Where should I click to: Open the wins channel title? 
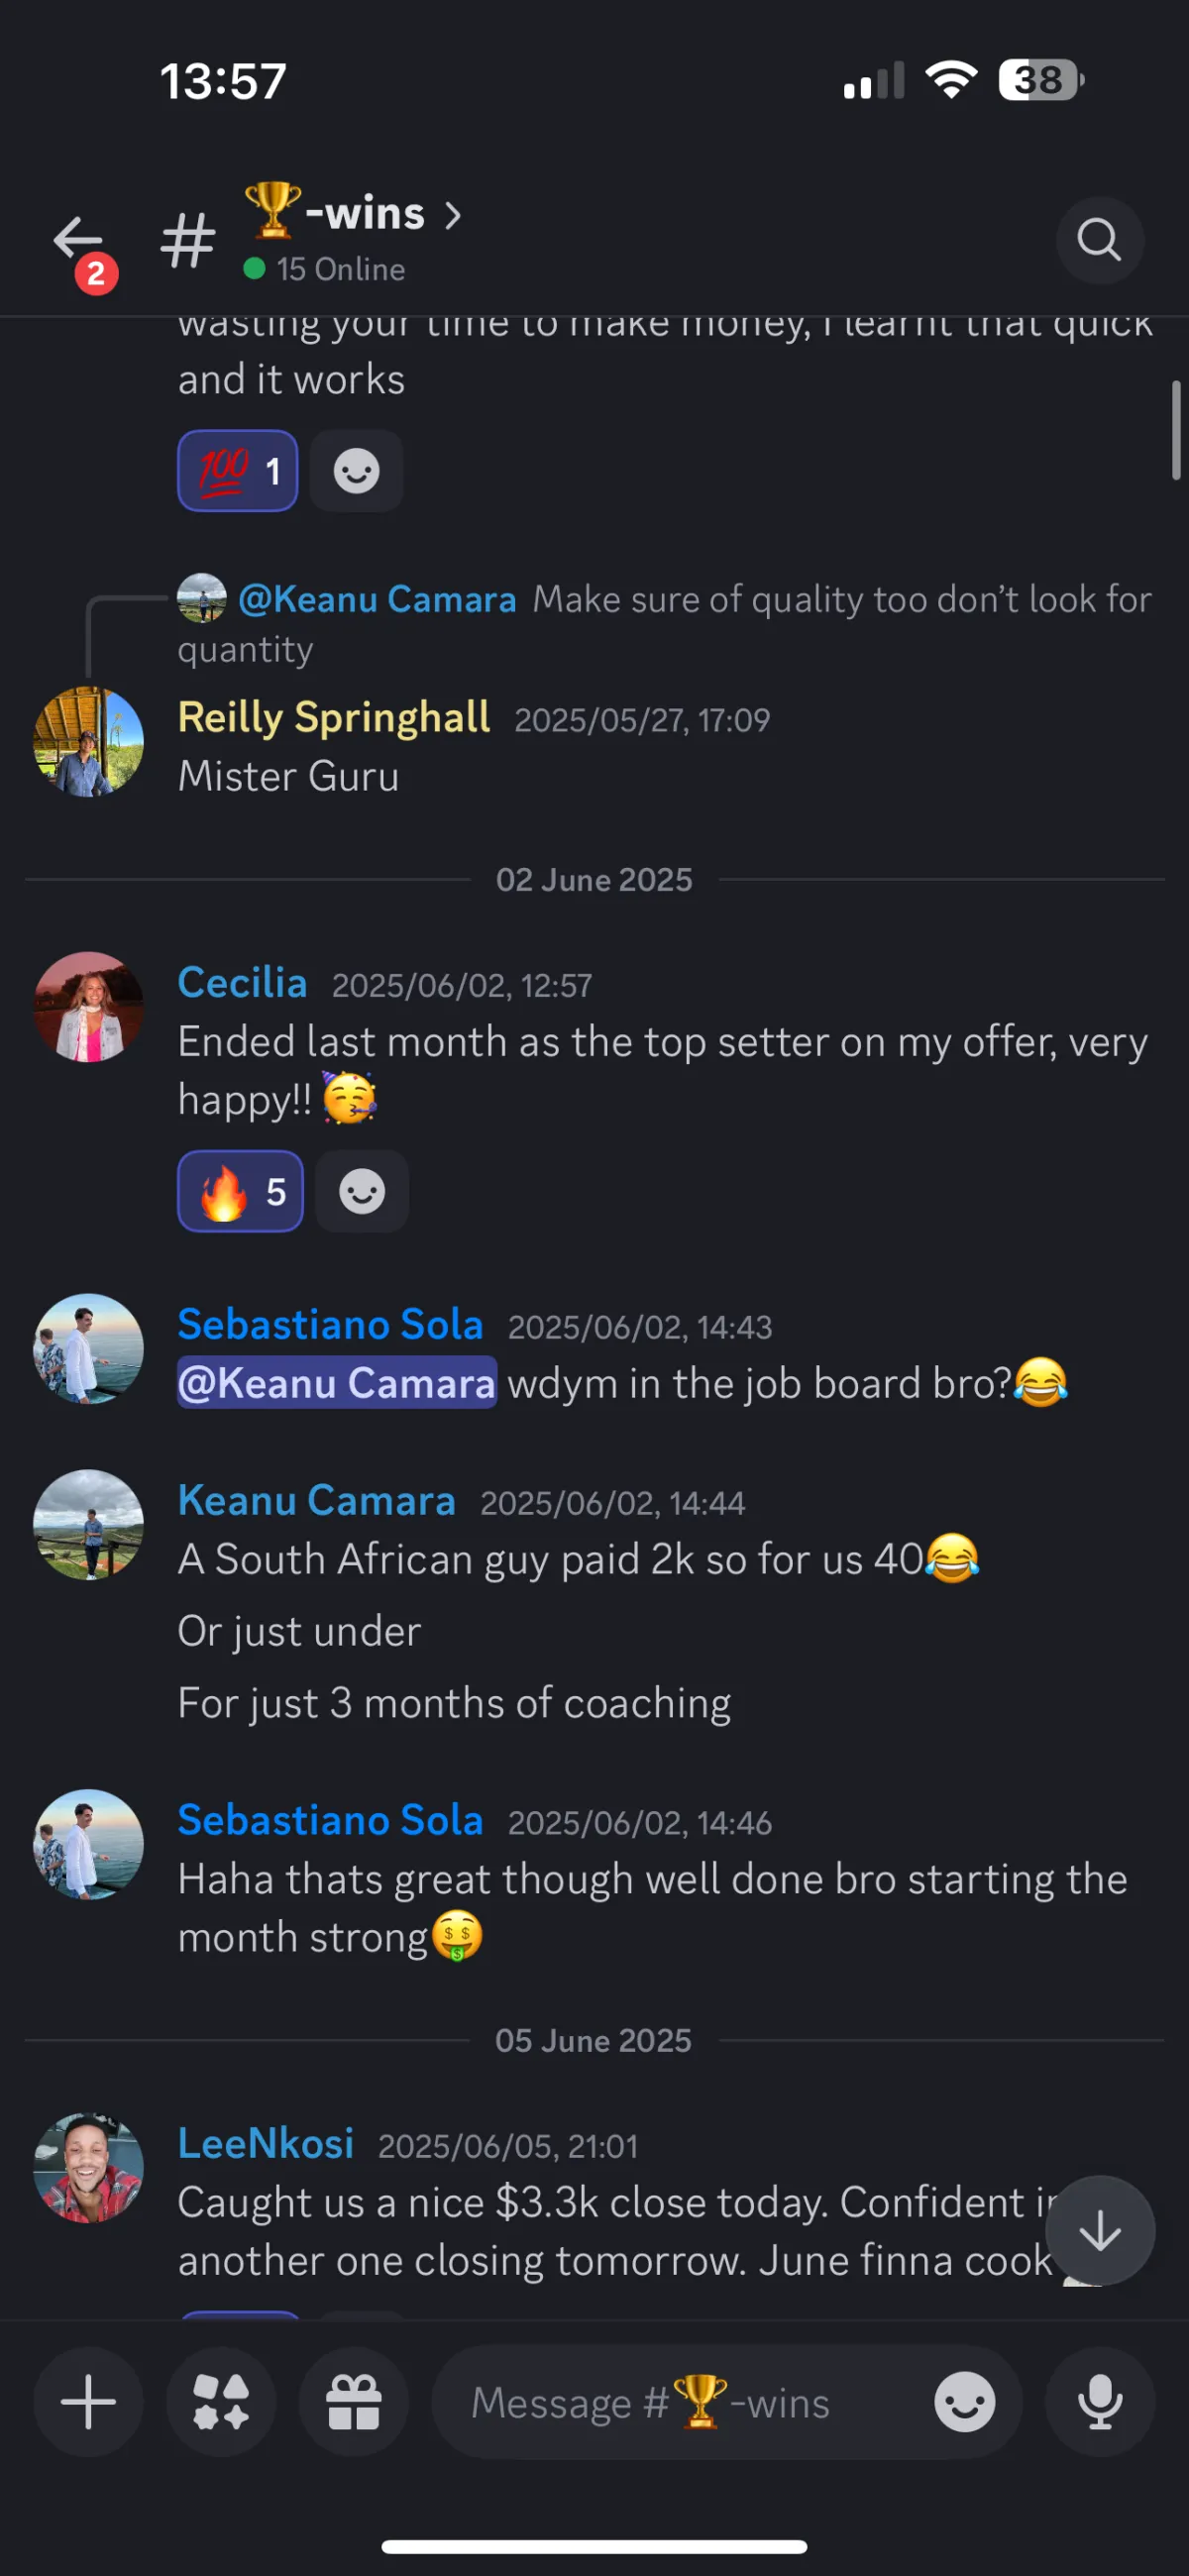pyautogui.click(x=365, y=214)
